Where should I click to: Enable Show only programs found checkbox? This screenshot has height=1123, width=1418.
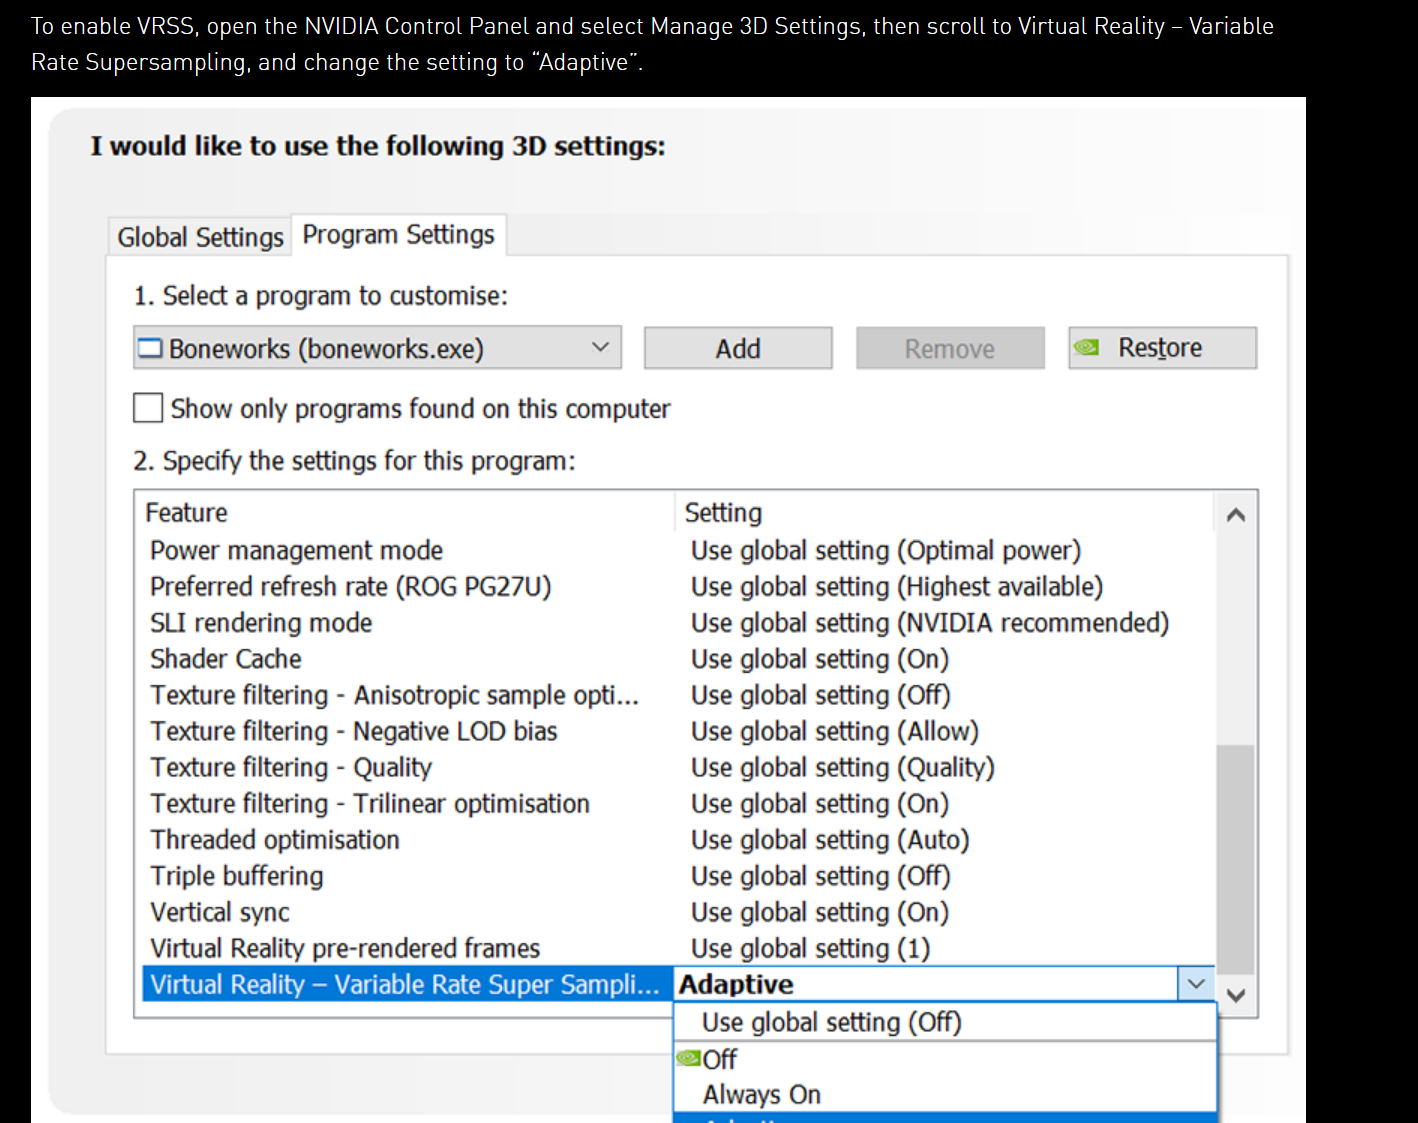pos(148,408)
